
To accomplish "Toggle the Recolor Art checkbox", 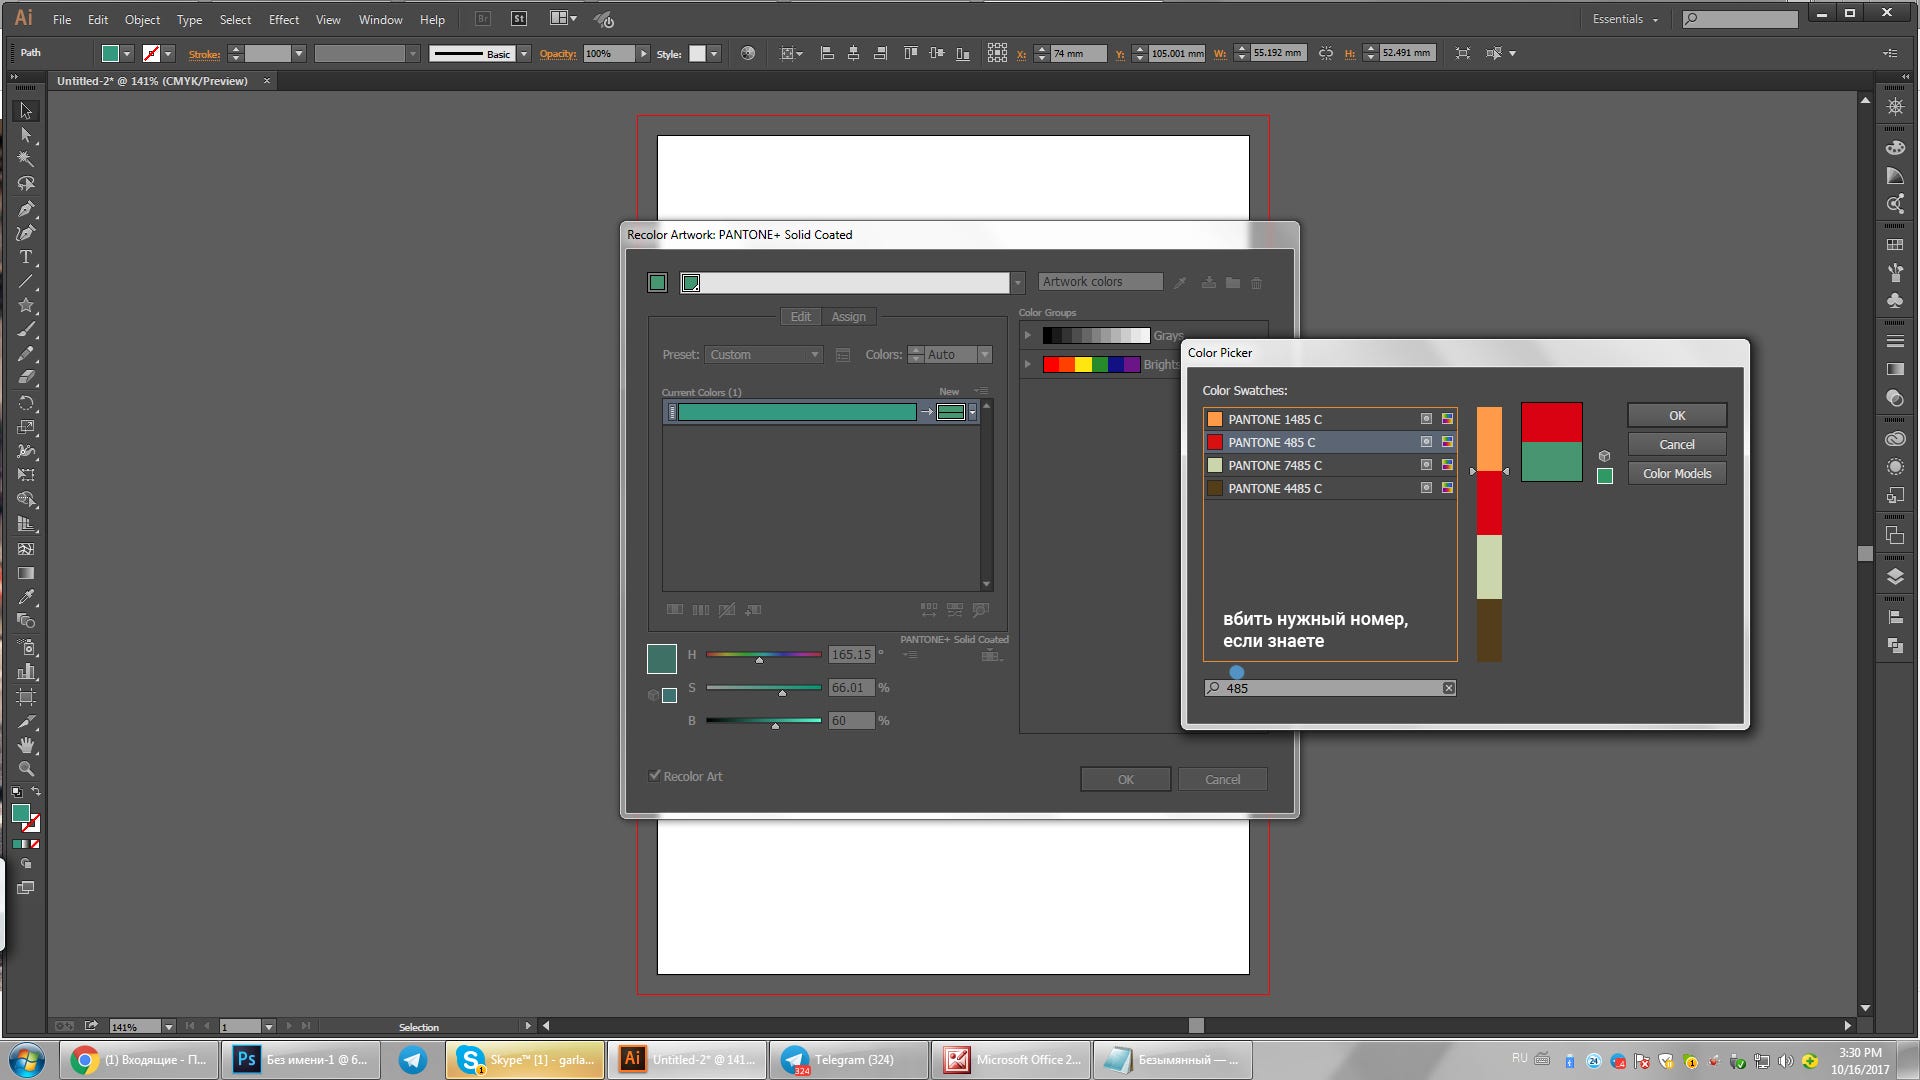I will point(655,776).
